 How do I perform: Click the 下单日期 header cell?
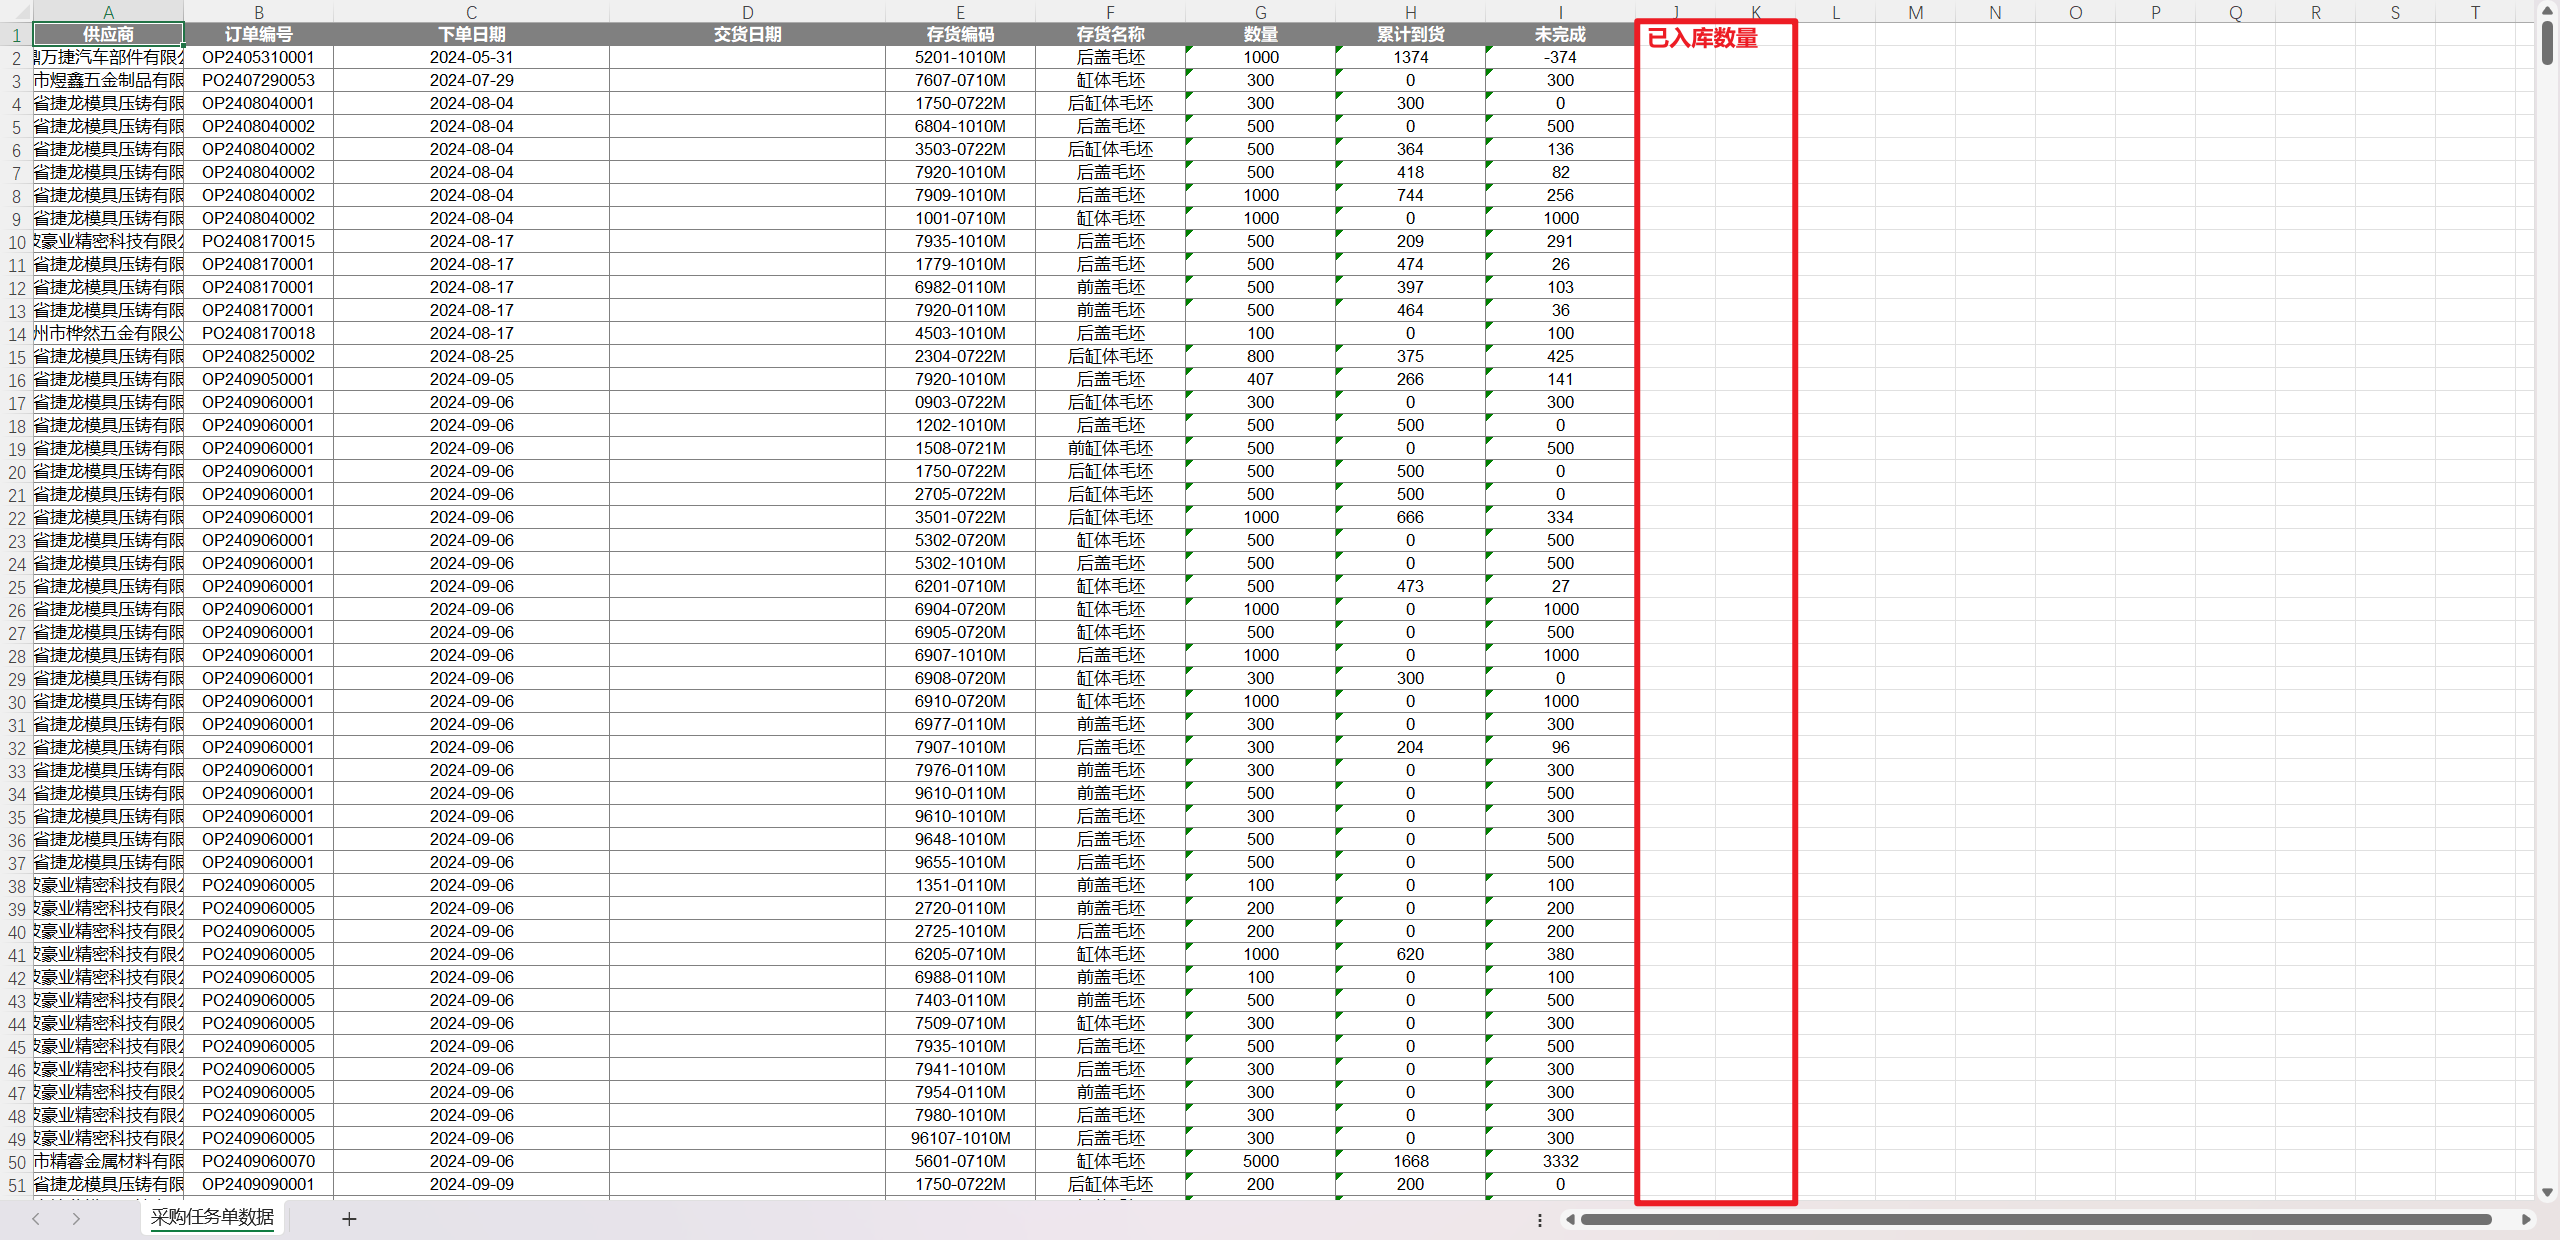point(471,34)
